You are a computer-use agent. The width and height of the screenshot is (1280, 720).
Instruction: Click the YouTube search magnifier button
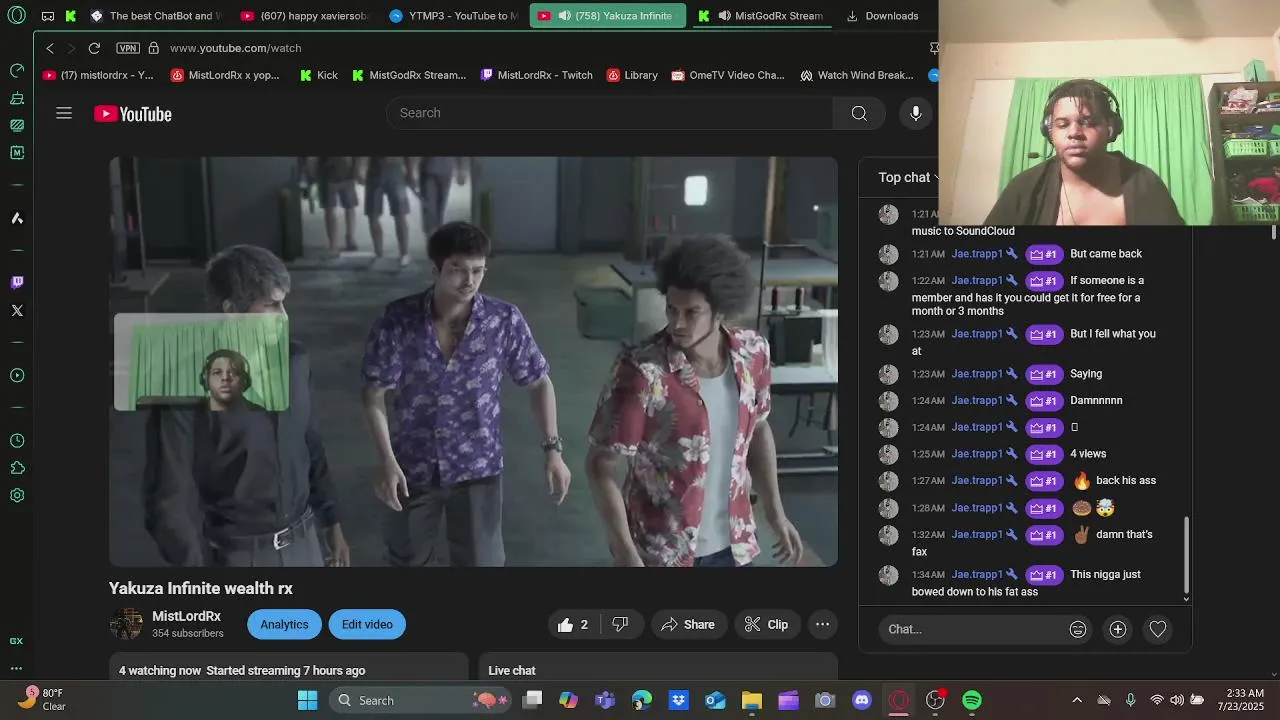[x=859, y=113]
